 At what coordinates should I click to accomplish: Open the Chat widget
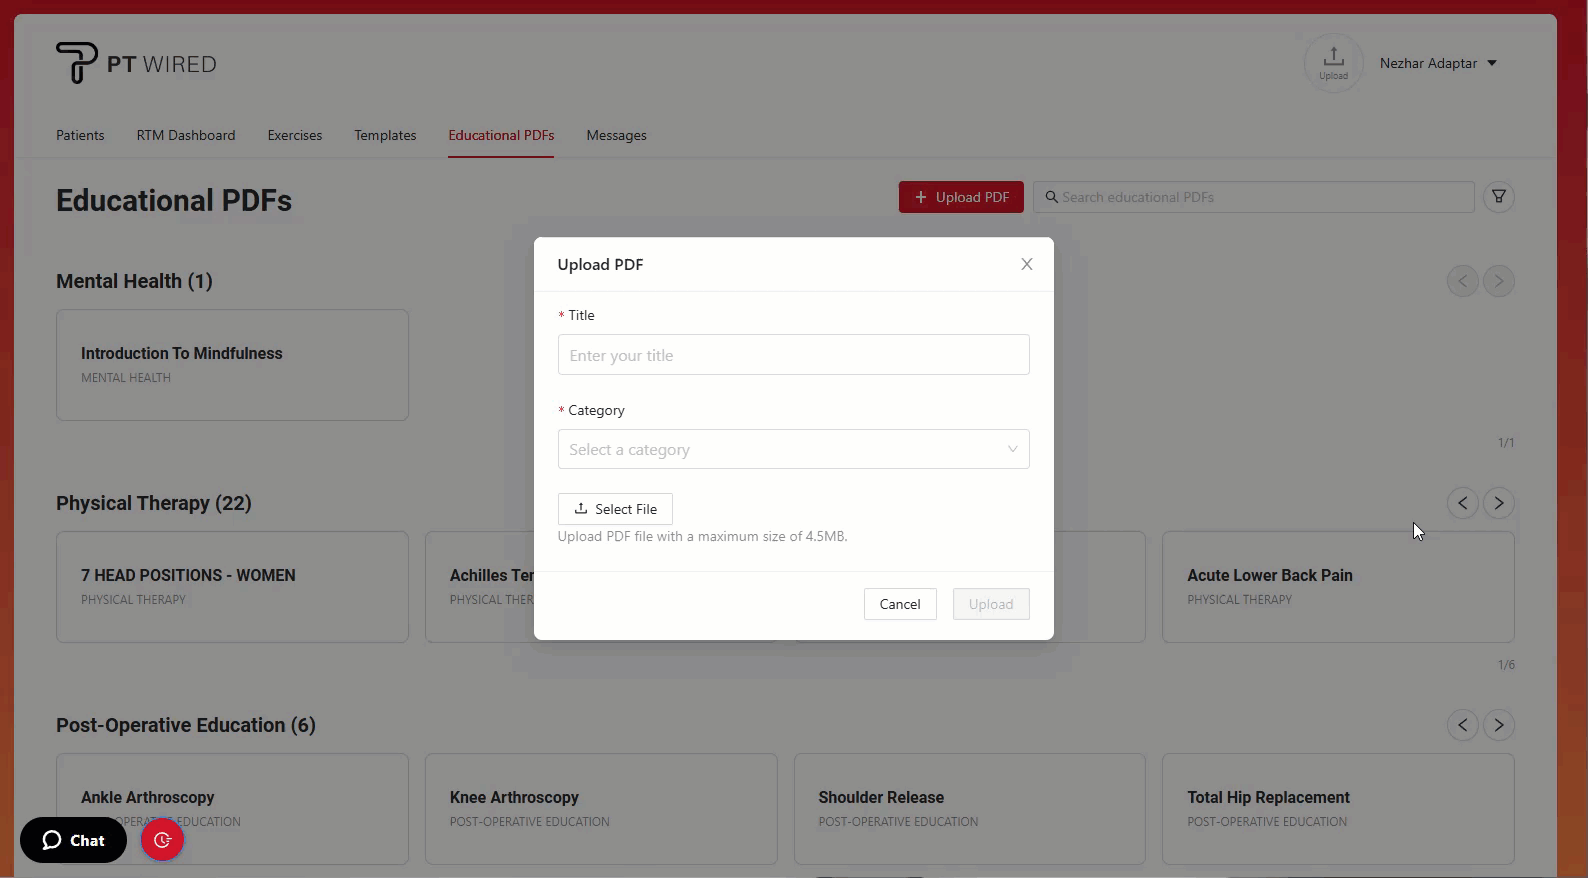coord(73,840)
